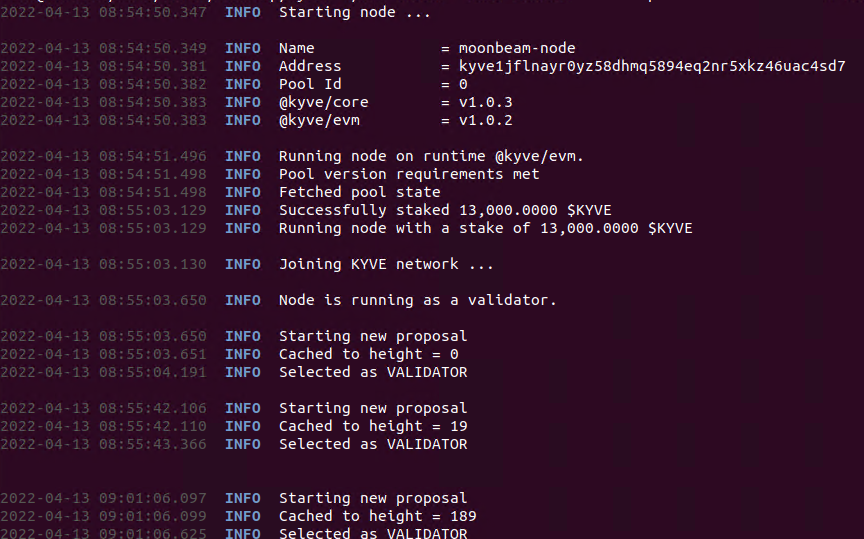Click the kyve wallet address text

652,66
